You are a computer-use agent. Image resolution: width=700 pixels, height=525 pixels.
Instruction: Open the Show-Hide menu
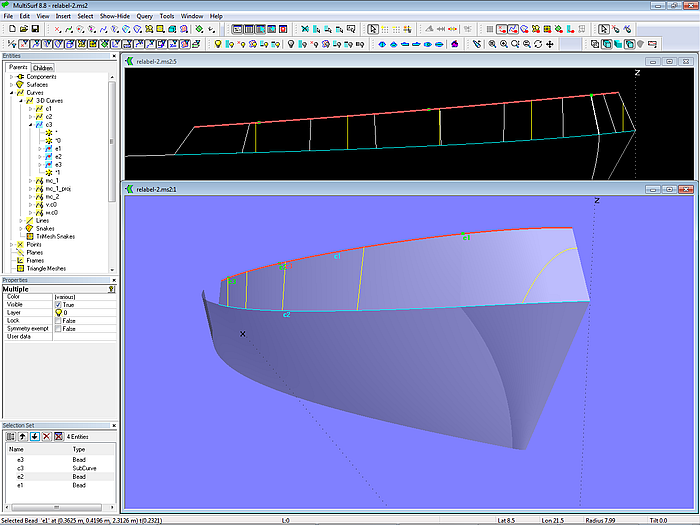[x=113, y=16]
